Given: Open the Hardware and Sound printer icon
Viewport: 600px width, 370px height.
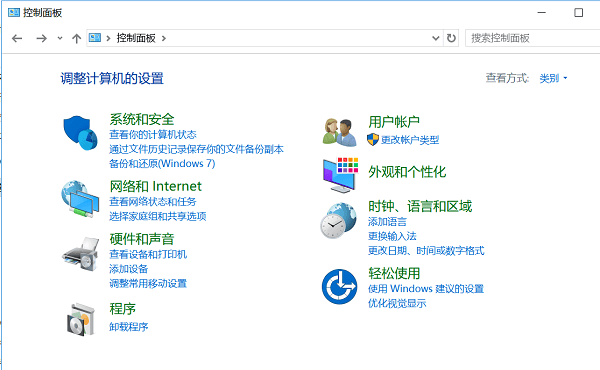Looking at the screenshot, I should [x=80, y=254].
